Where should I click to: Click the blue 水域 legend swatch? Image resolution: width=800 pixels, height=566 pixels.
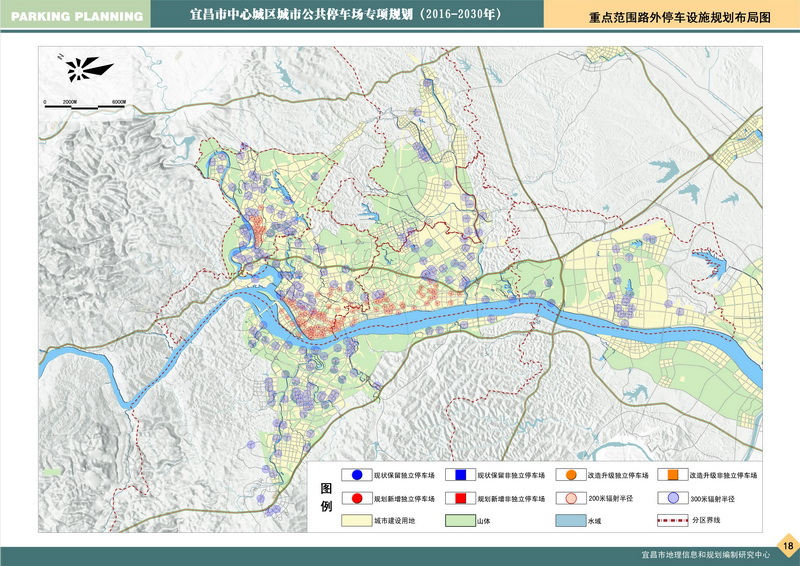(x=568, y=520)
